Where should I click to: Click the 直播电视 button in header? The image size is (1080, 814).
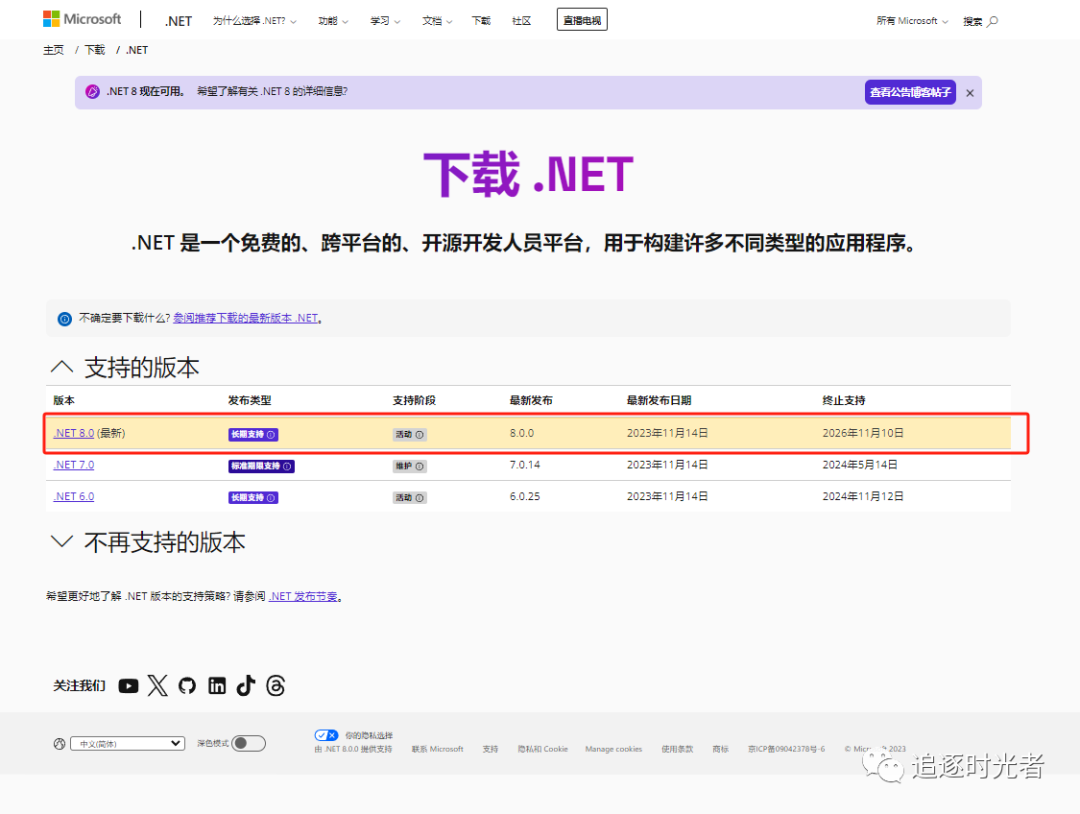click(582, 20)
